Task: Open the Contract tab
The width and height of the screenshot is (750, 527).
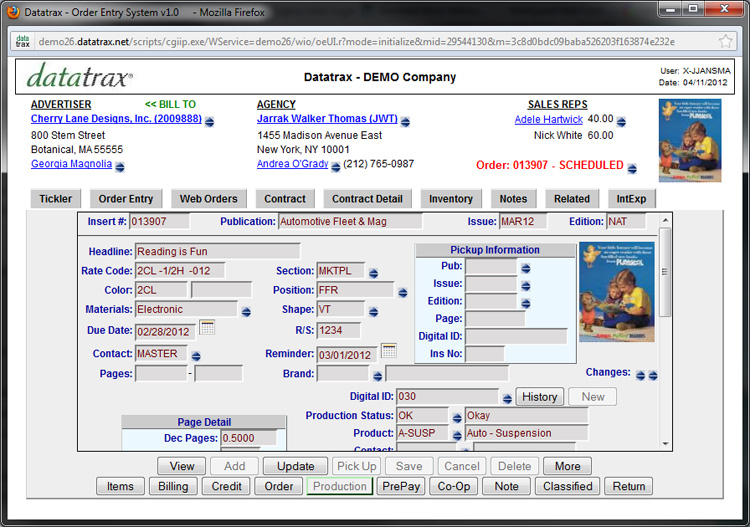Action: tap(285, 199)
